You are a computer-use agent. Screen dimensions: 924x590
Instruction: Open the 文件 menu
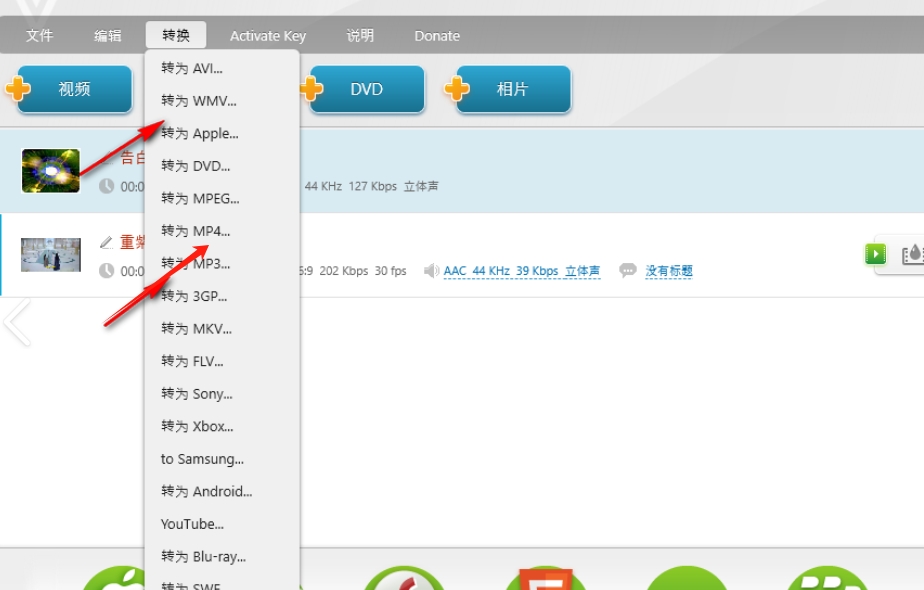pyautogui.click(x=39, y=36)
